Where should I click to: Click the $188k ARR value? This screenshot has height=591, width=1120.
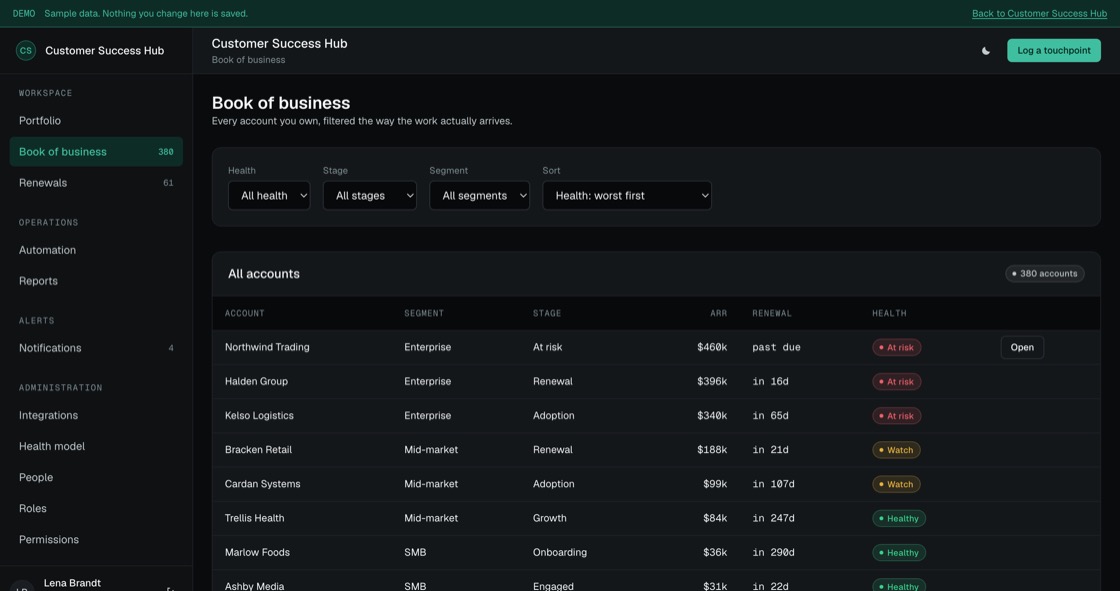point(711,450)
